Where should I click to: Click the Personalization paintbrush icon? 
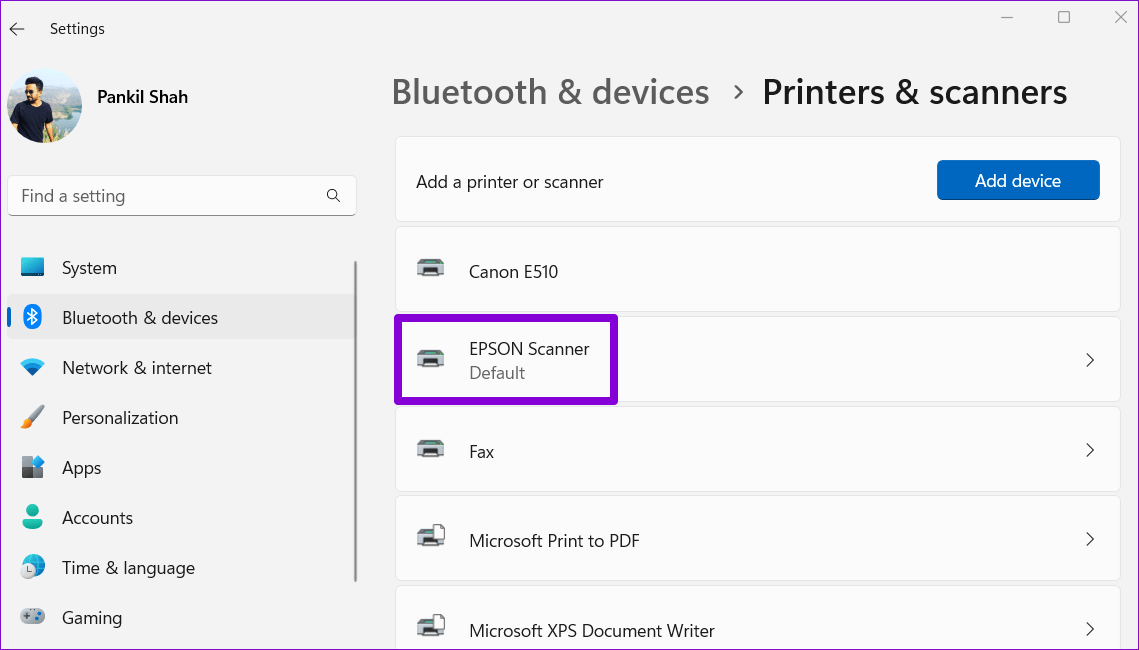tap(33, 418)
